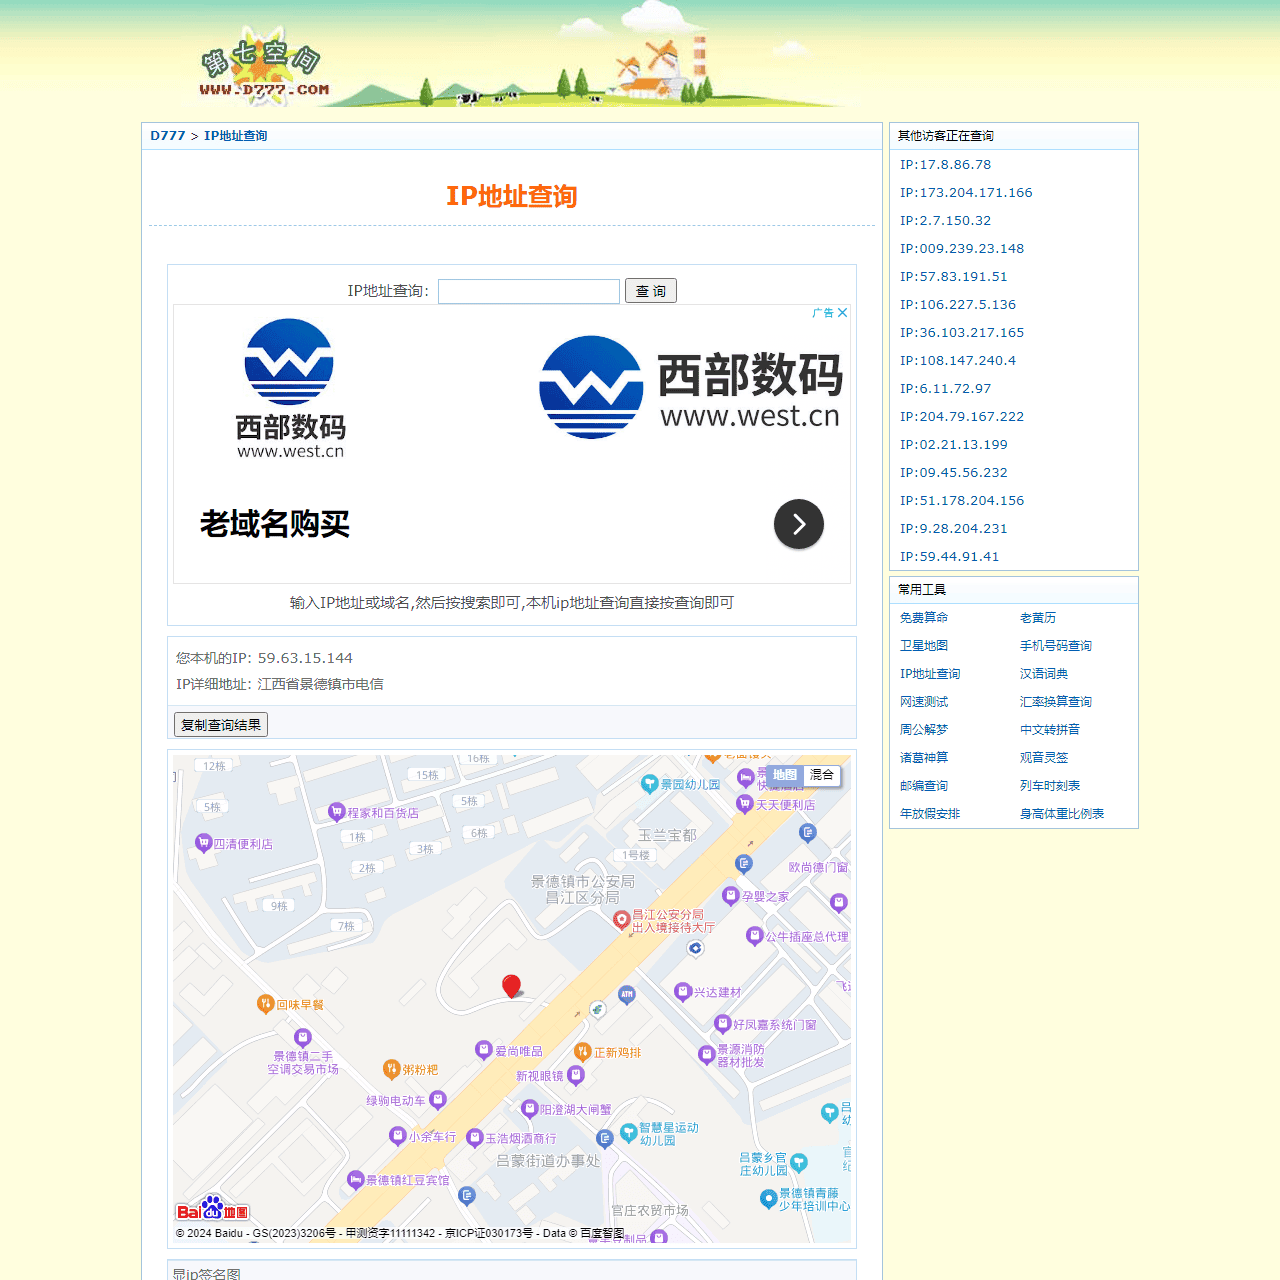
Task: Open the 免费算命 tool
Action: pyautogui.click(x=924, y=618)
